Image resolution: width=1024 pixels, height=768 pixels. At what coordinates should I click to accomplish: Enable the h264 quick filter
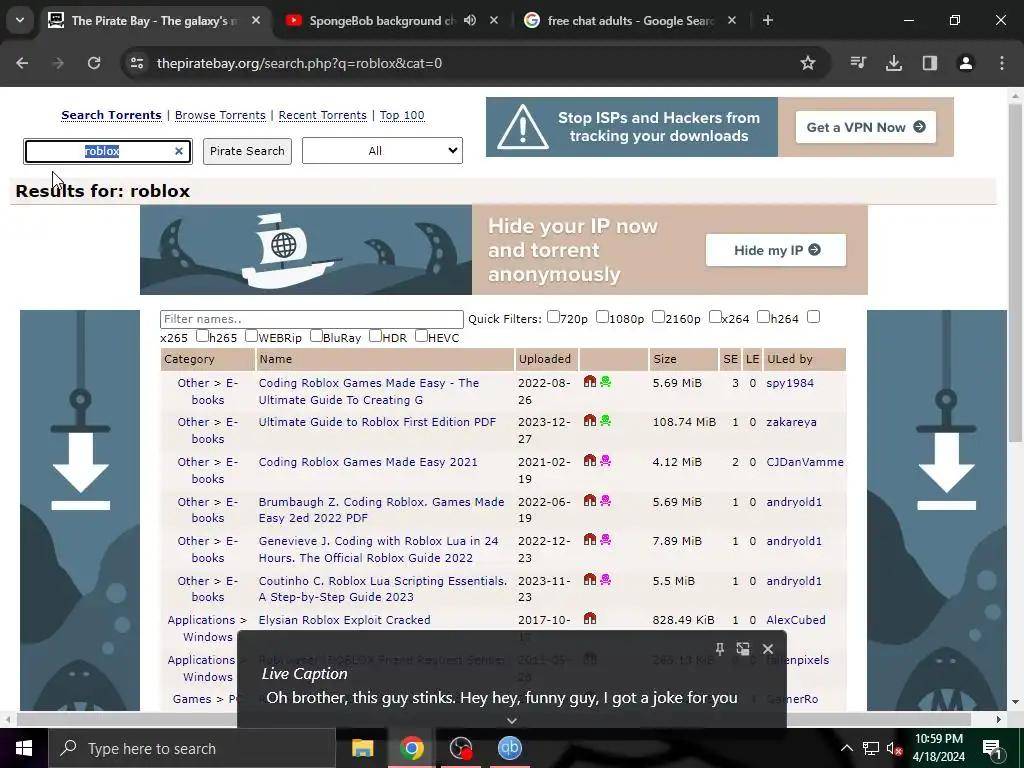[763, 317]
